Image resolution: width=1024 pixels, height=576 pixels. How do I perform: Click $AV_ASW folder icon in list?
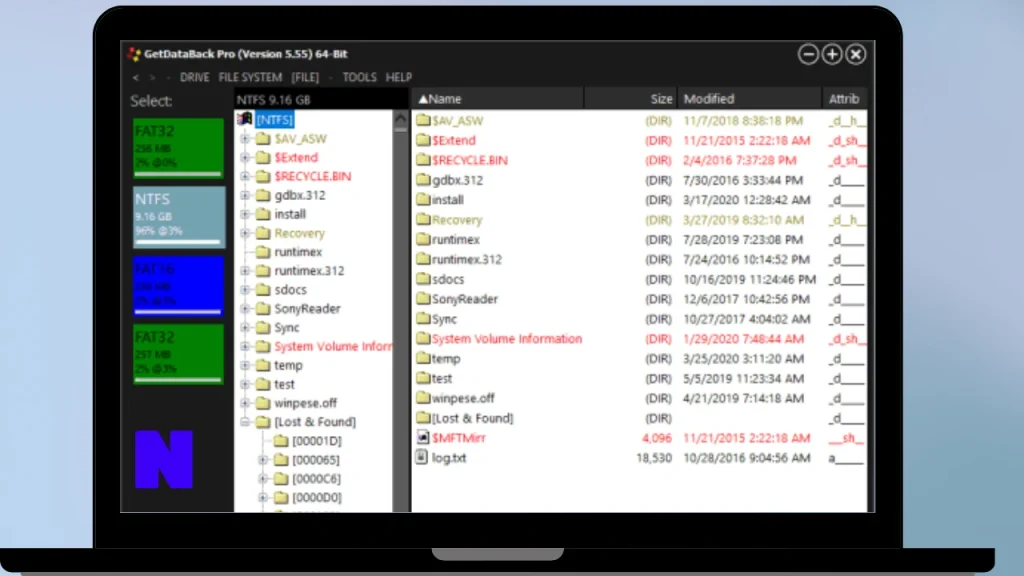pos(423,120)
